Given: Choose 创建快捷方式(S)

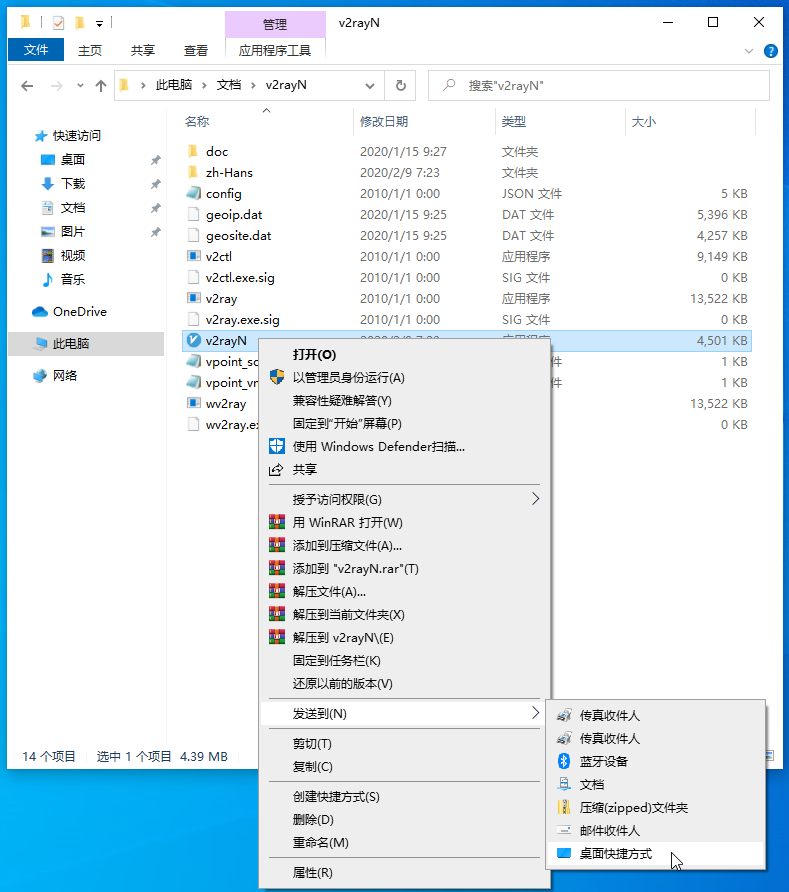Looking at the screenshot, I should (404, 796).
